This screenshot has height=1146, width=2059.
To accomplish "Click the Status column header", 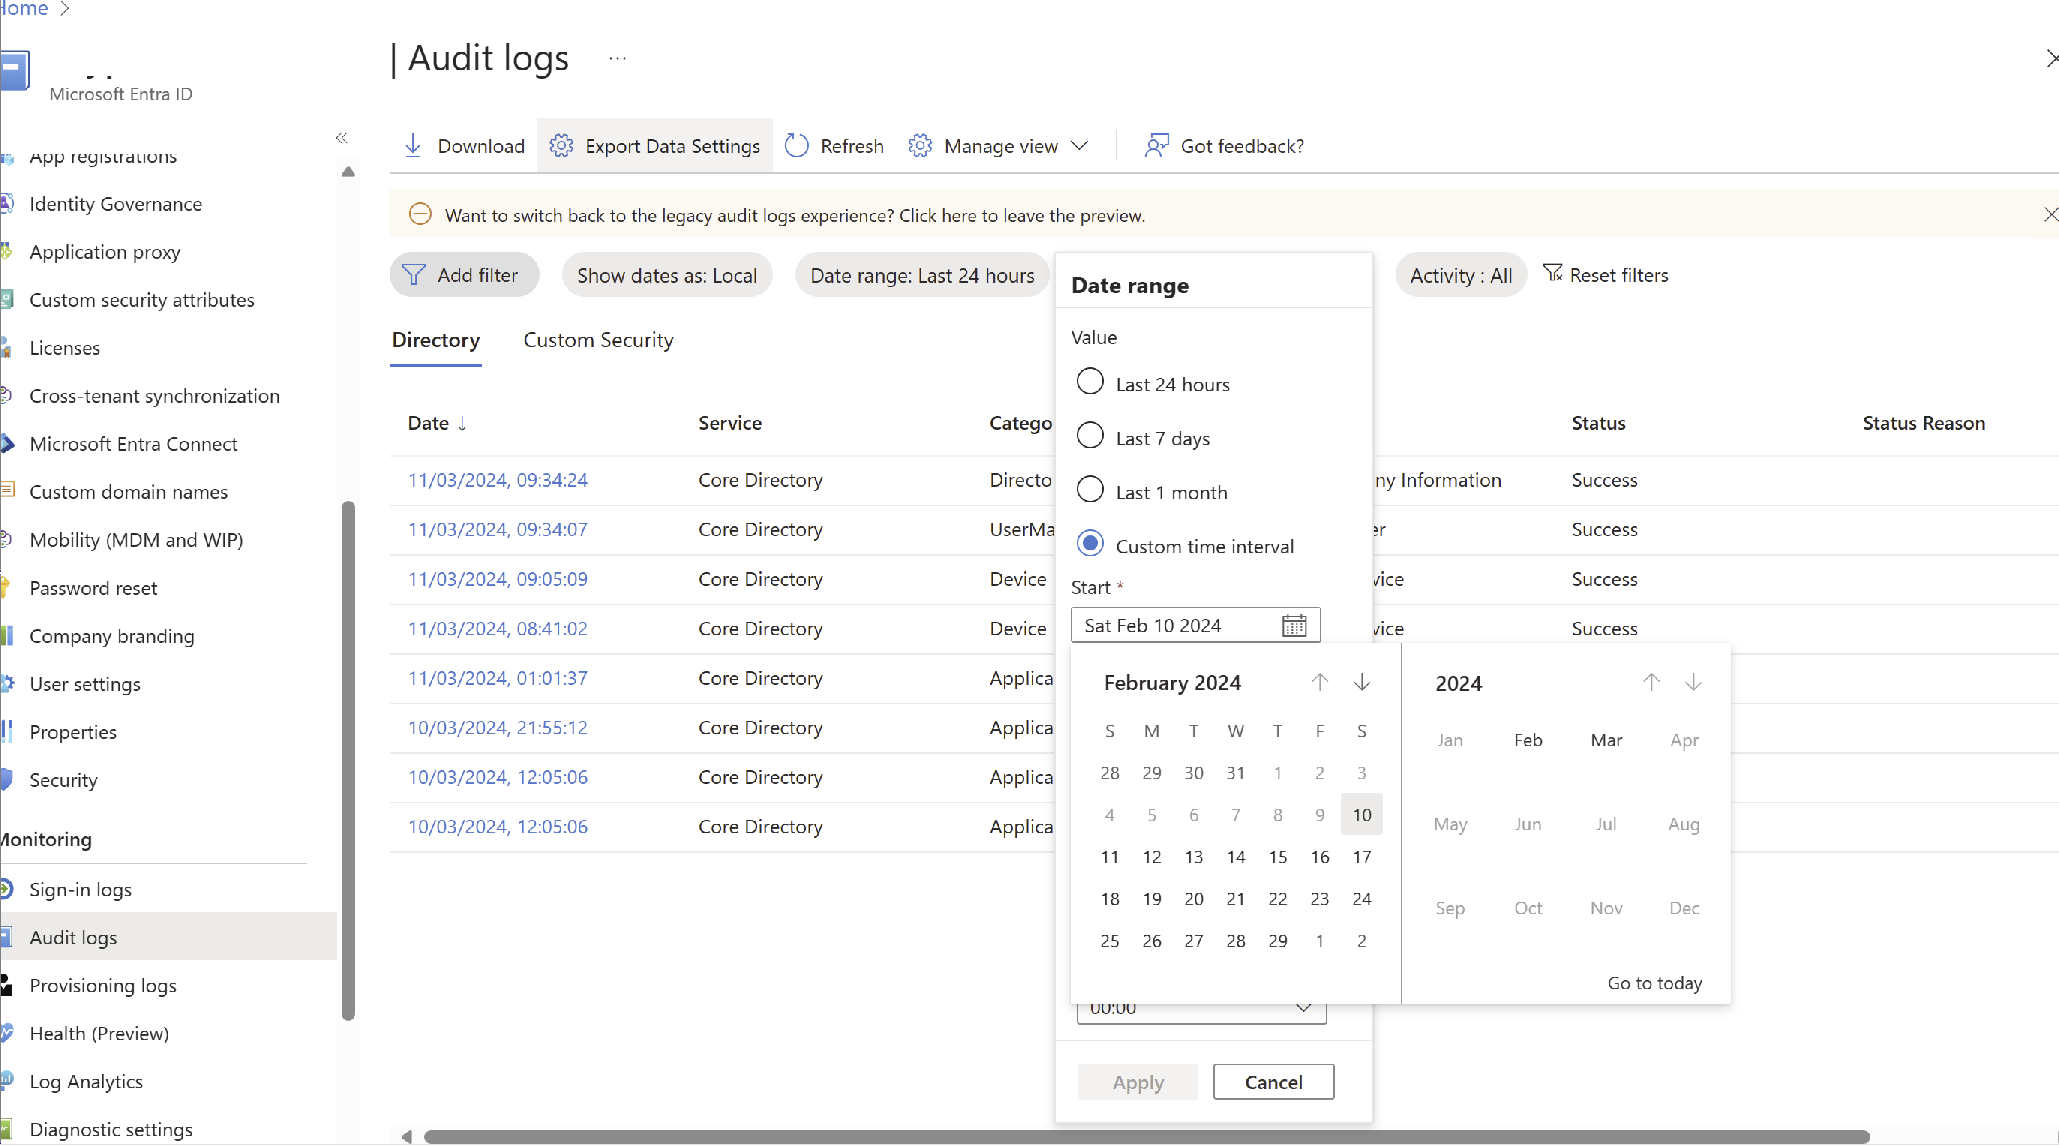I will 1598,423.
